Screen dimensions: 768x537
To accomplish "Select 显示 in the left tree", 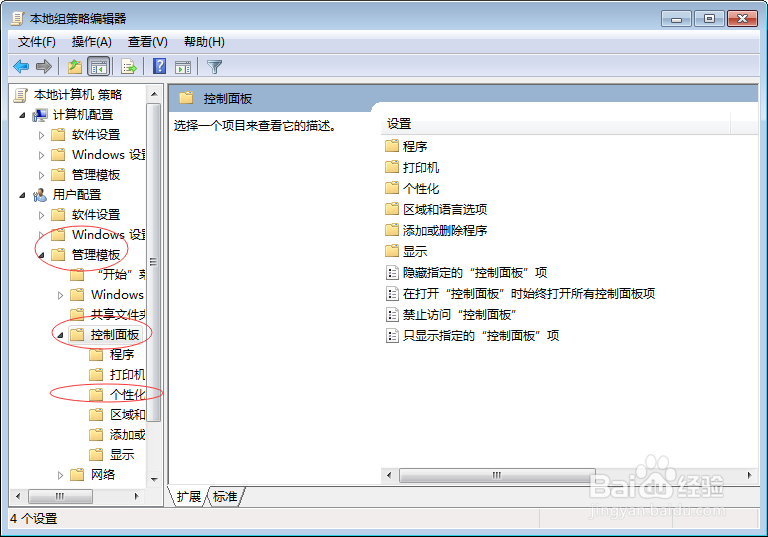I will [x=121, y=455].
